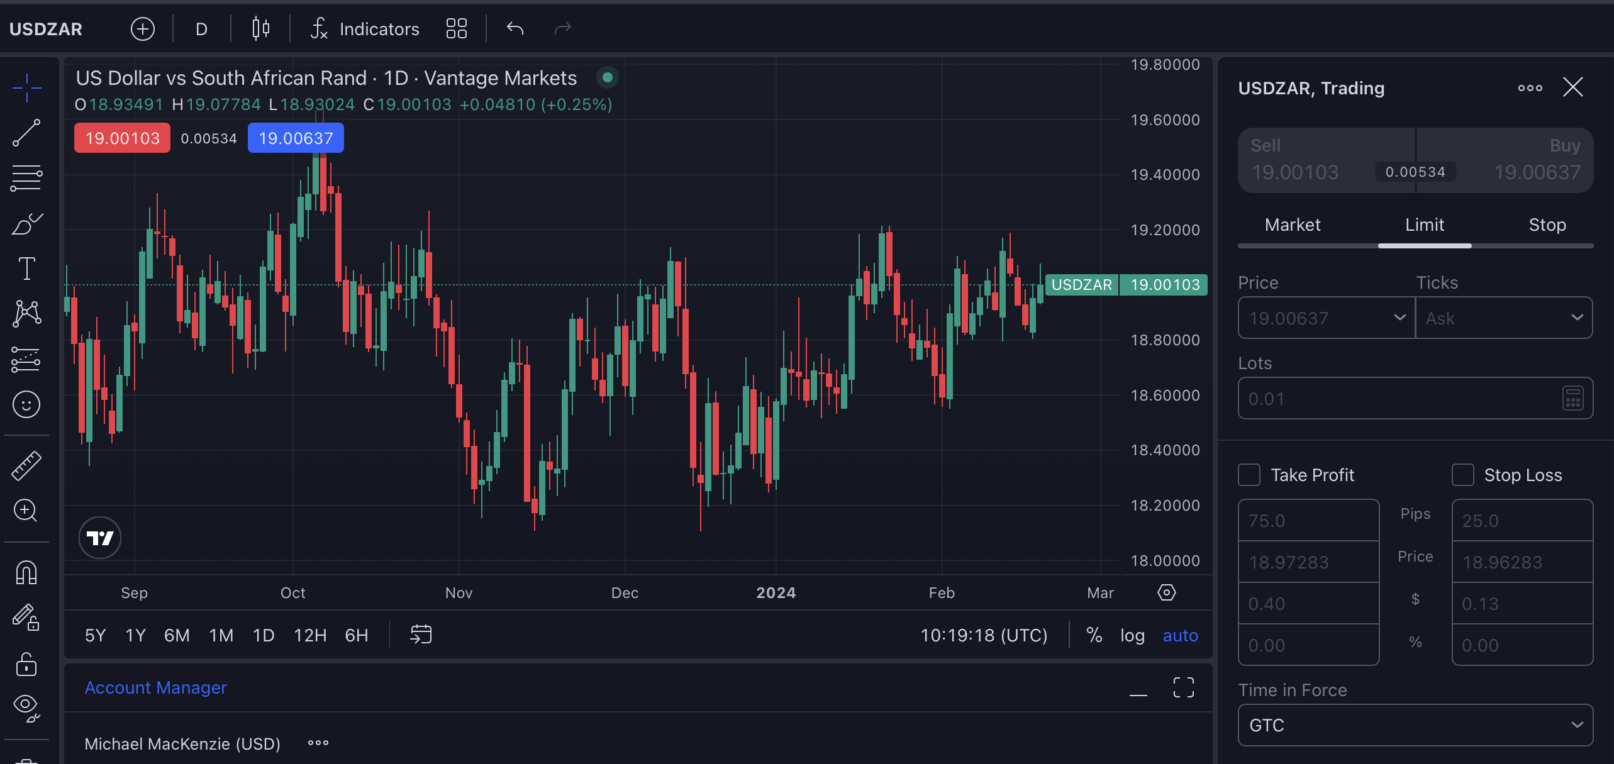
Task: Select the brush drawing tool
Action: 27,224
